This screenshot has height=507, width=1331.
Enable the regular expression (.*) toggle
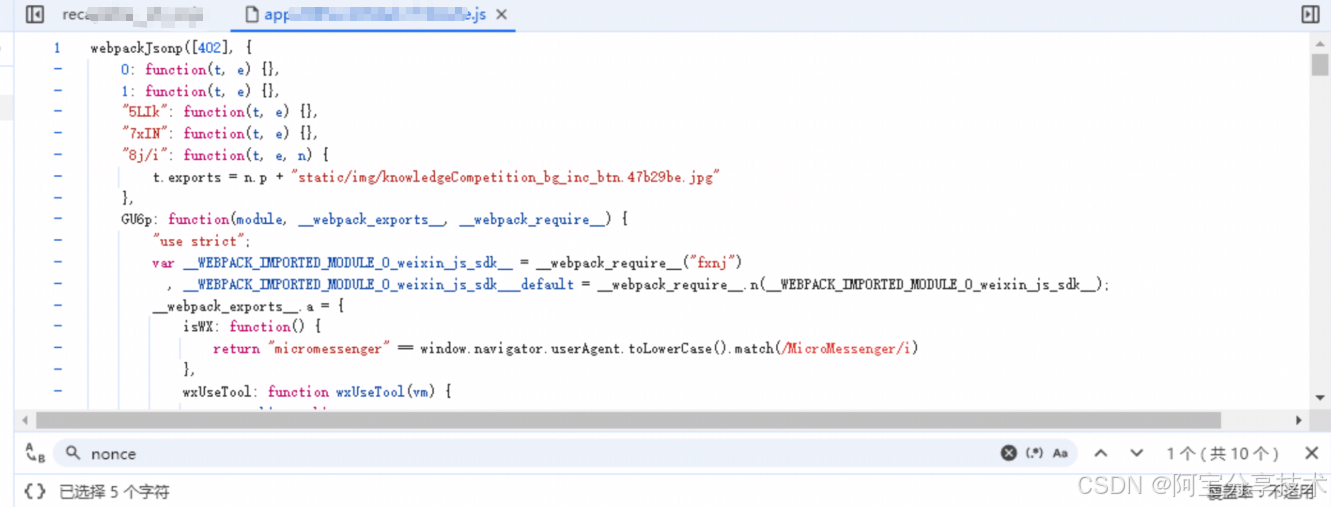click(x=1035, y=453)
